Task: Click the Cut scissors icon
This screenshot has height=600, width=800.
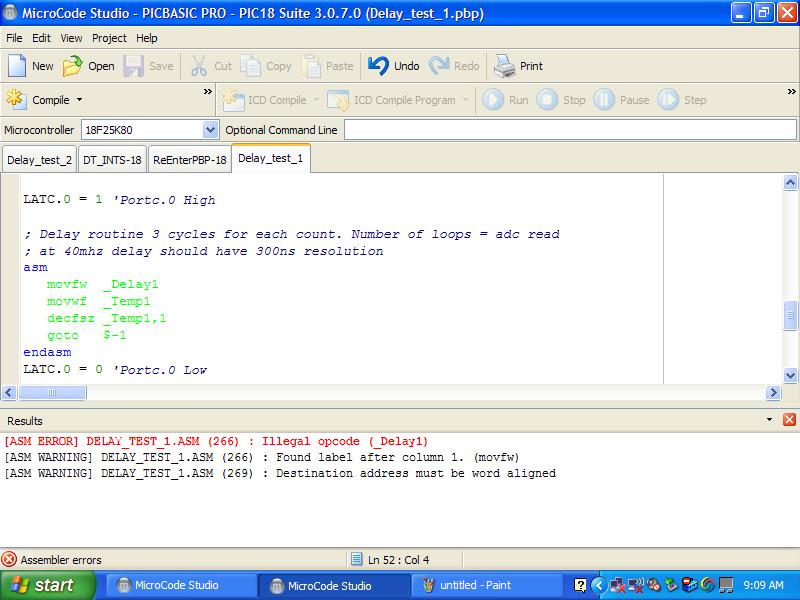Action: 199,66
